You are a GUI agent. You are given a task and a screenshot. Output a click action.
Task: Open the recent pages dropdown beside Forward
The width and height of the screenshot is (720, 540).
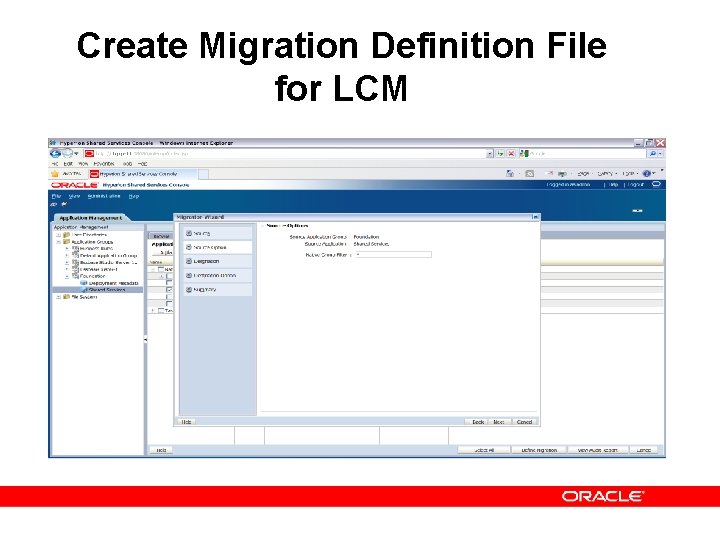pyautogui.click(x=76, y=154)
